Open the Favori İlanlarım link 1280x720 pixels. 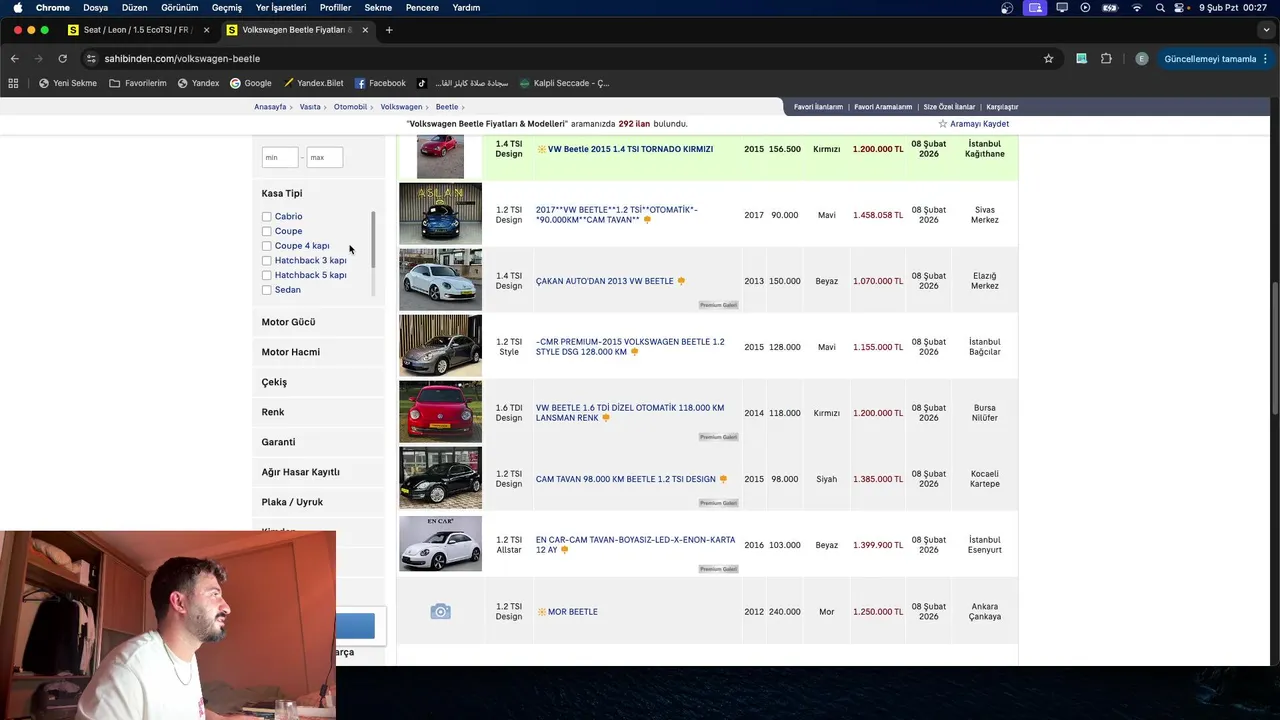(x=818, y=107)
